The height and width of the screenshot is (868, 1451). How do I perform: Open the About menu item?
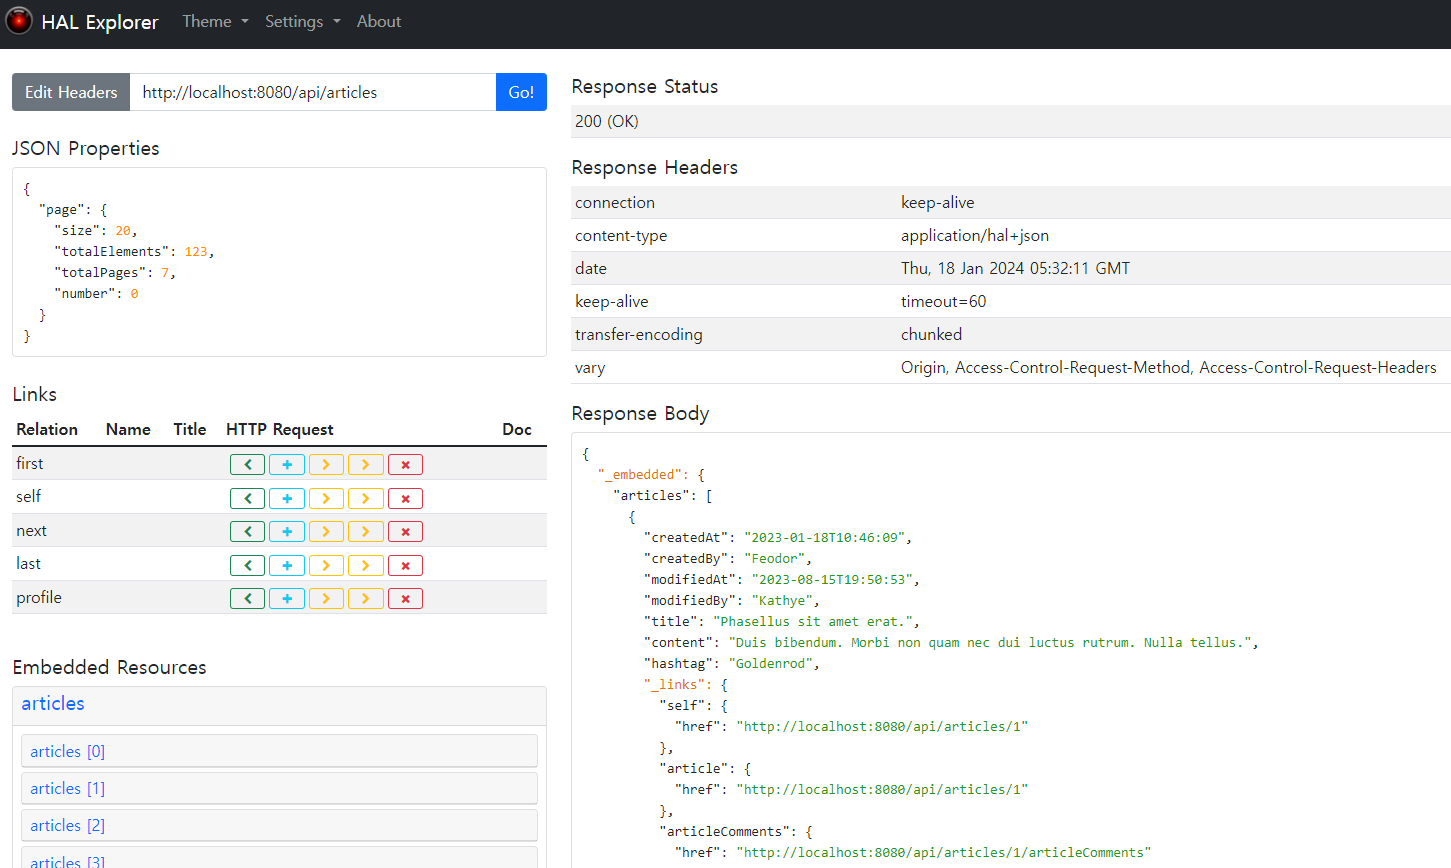pos(379,21)
